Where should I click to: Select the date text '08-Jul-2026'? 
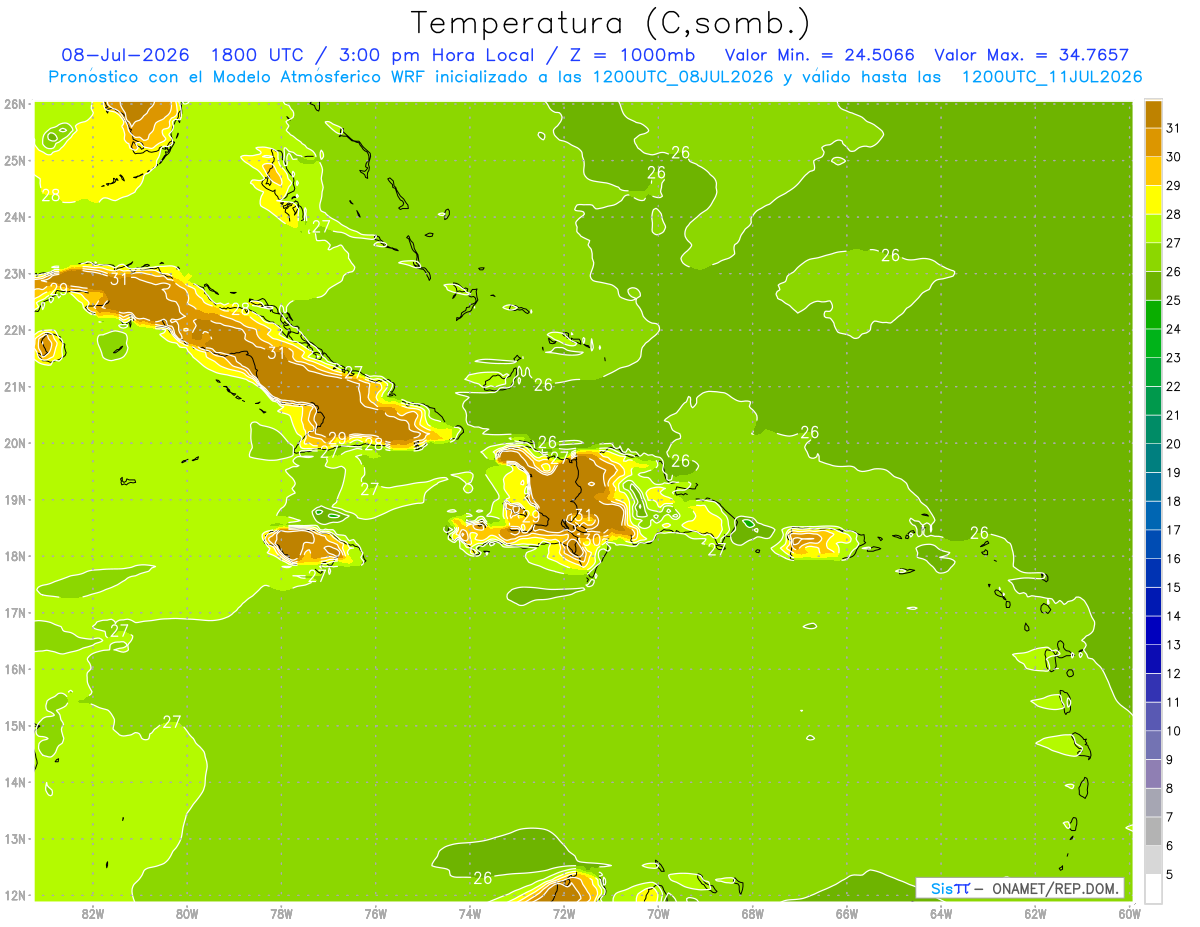point(126,55)
